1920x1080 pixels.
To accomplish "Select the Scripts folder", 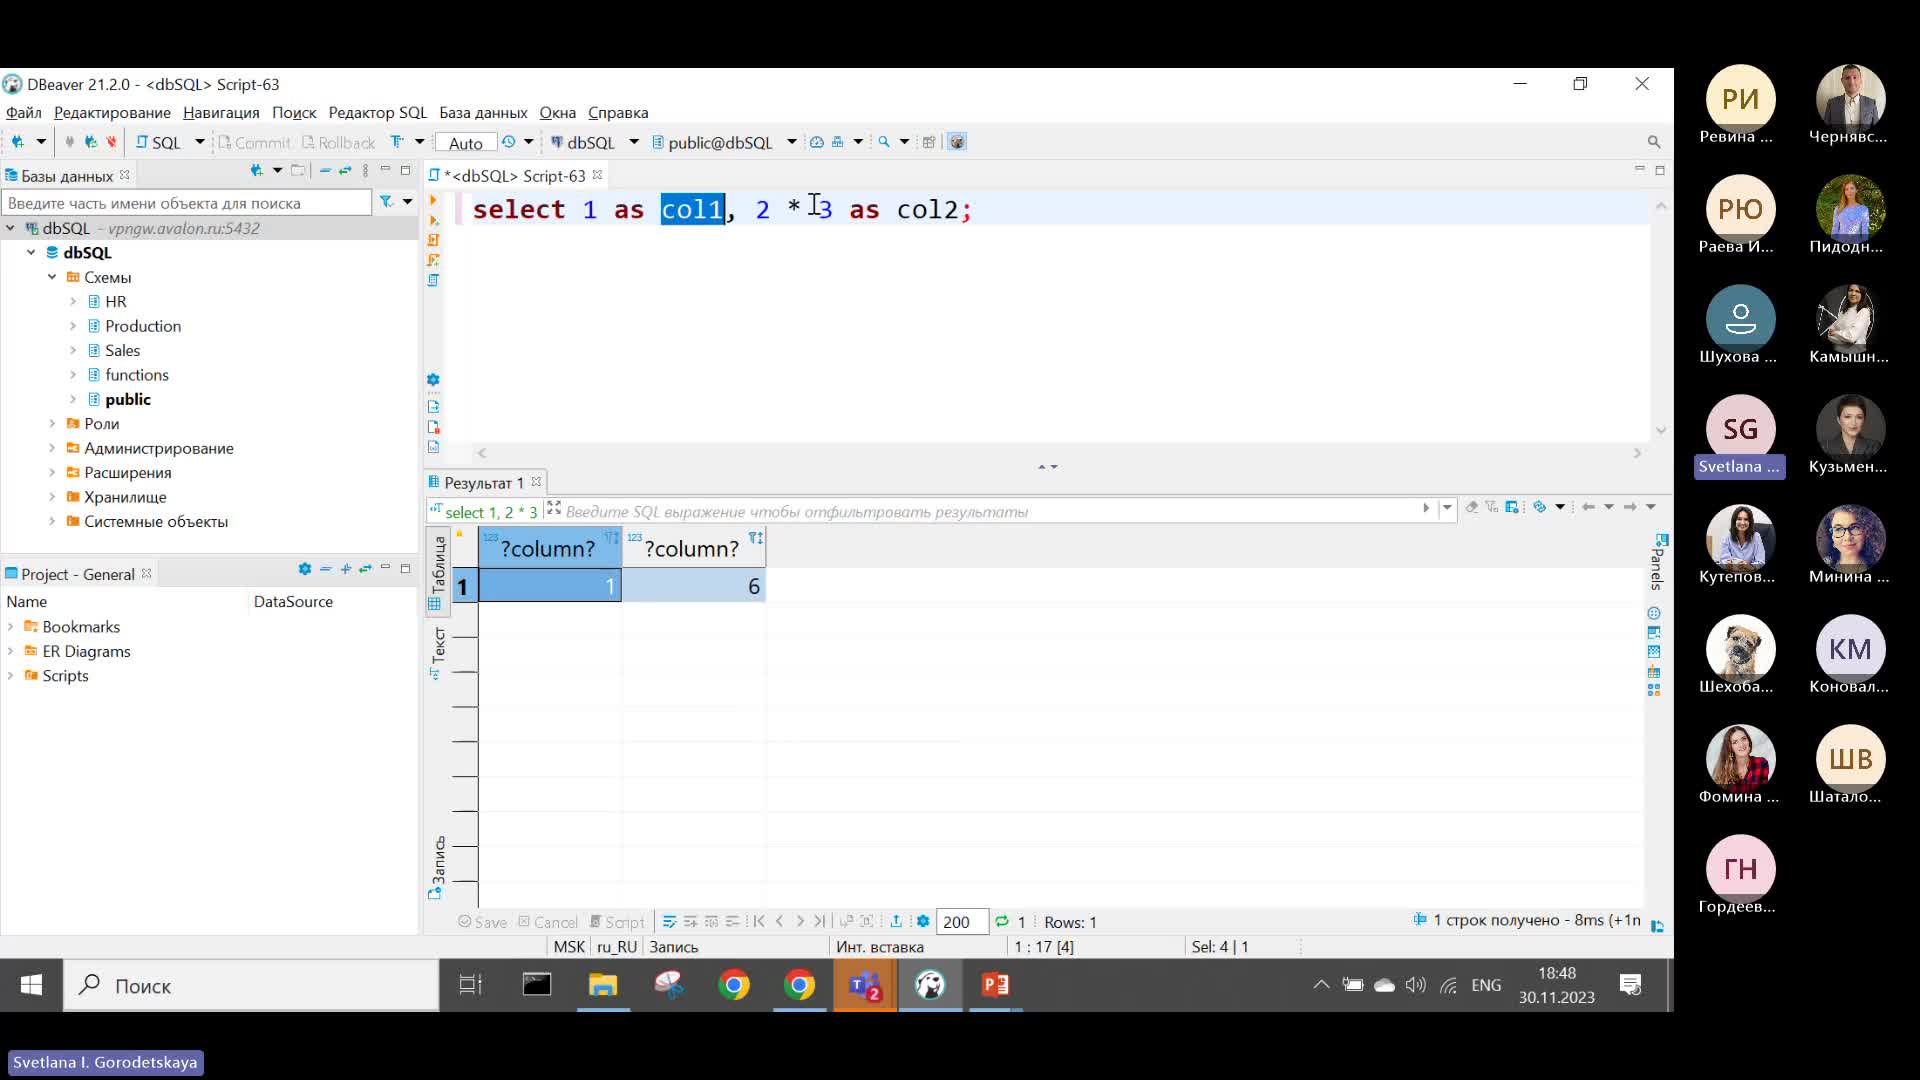I will [x=65, y=676].
